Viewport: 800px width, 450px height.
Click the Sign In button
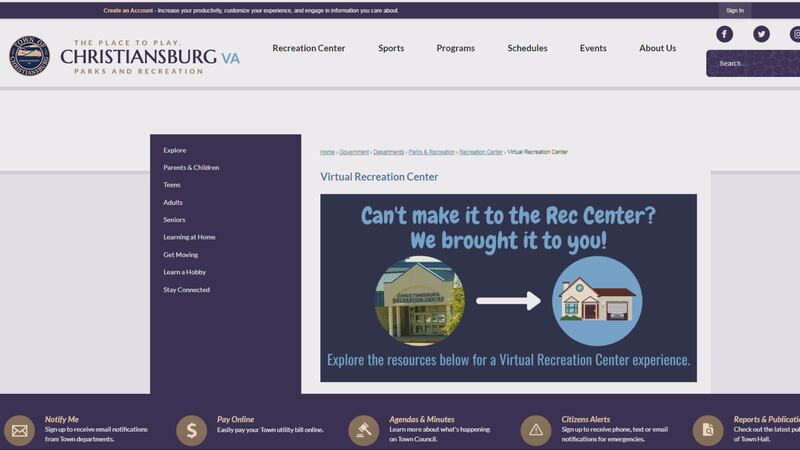point(735,10)
